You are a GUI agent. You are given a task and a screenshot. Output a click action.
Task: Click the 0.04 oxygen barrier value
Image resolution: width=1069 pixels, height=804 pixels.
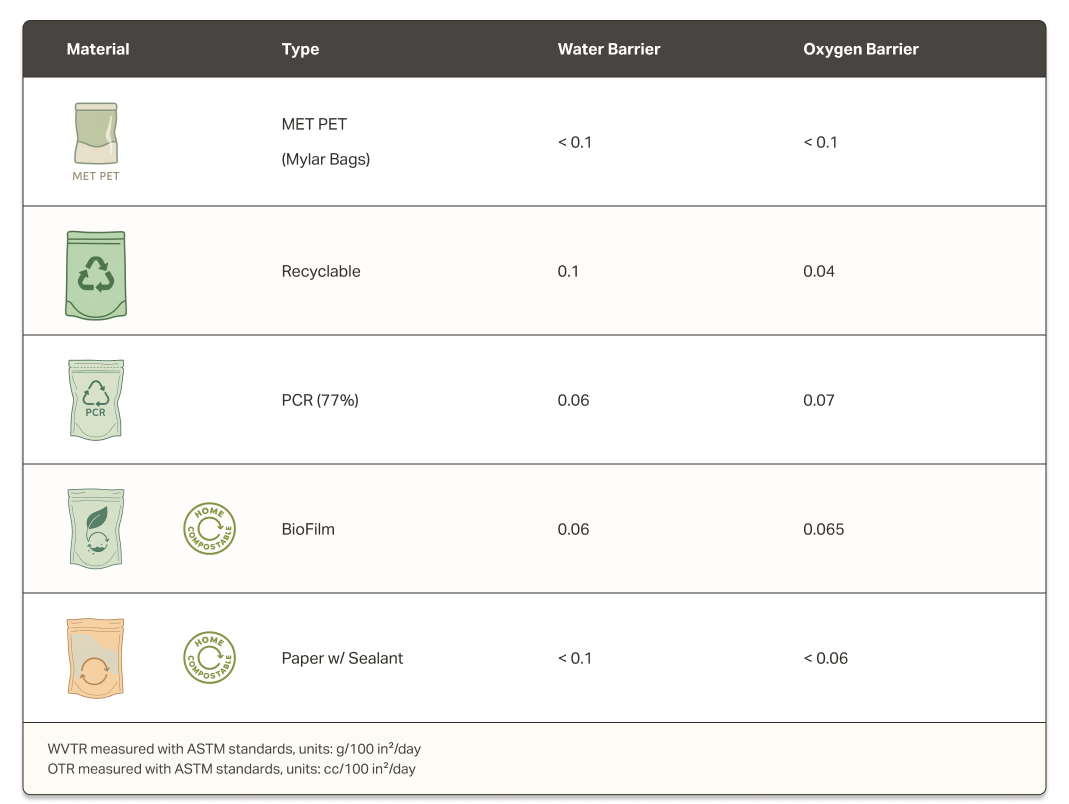[x=817, y=271]
